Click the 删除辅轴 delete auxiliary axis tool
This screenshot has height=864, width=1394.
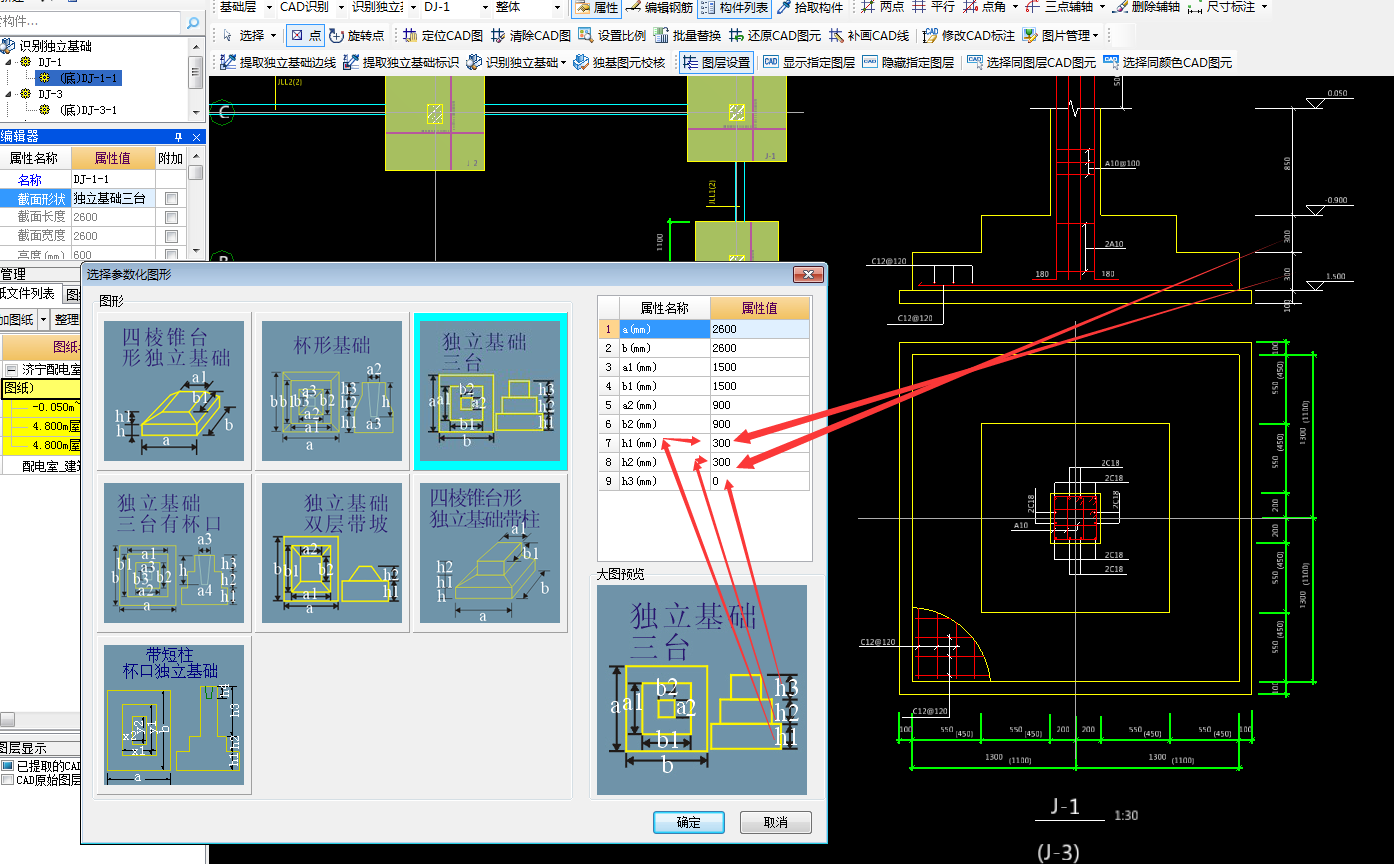(1146, 8)
